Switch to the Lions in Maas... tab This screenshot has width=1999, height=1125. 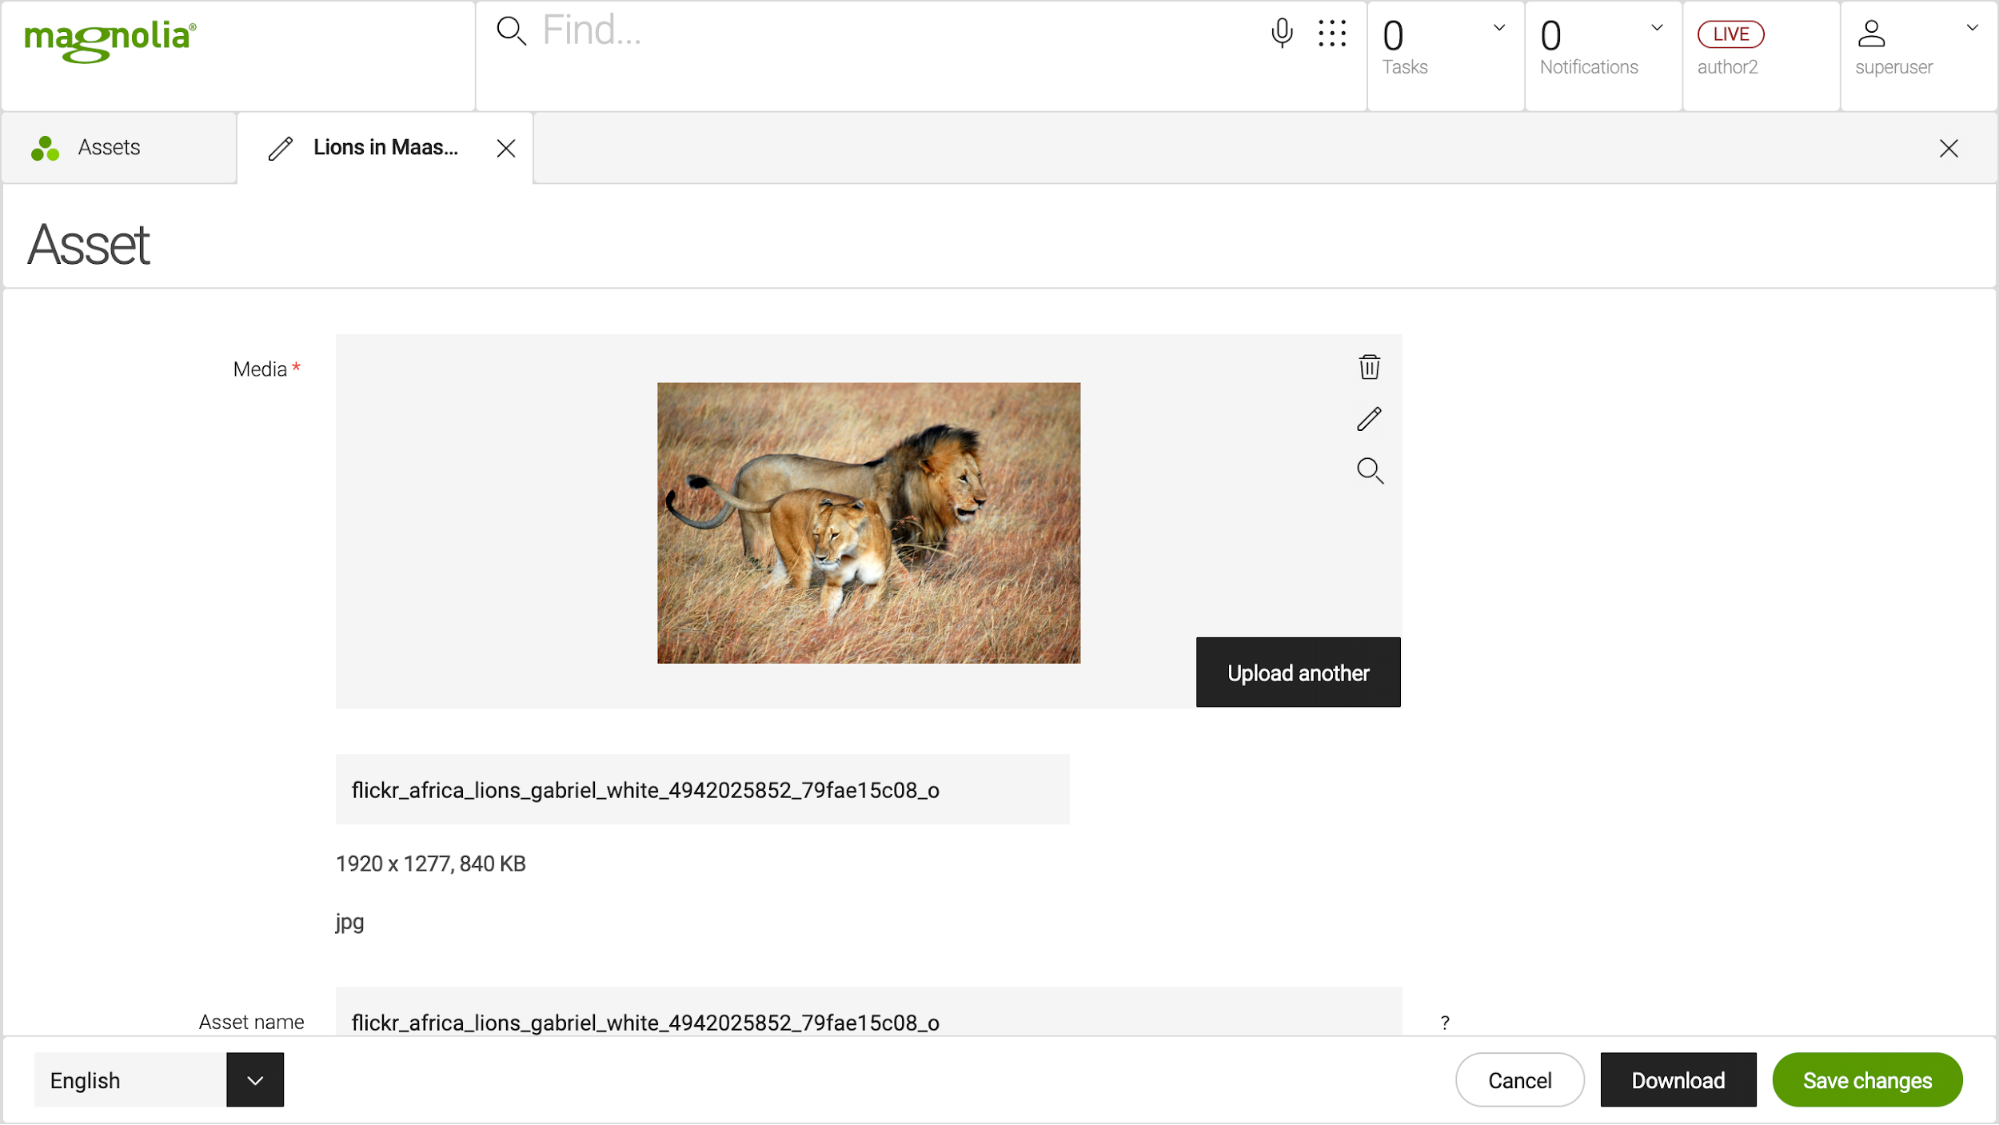tap(384, 147)
